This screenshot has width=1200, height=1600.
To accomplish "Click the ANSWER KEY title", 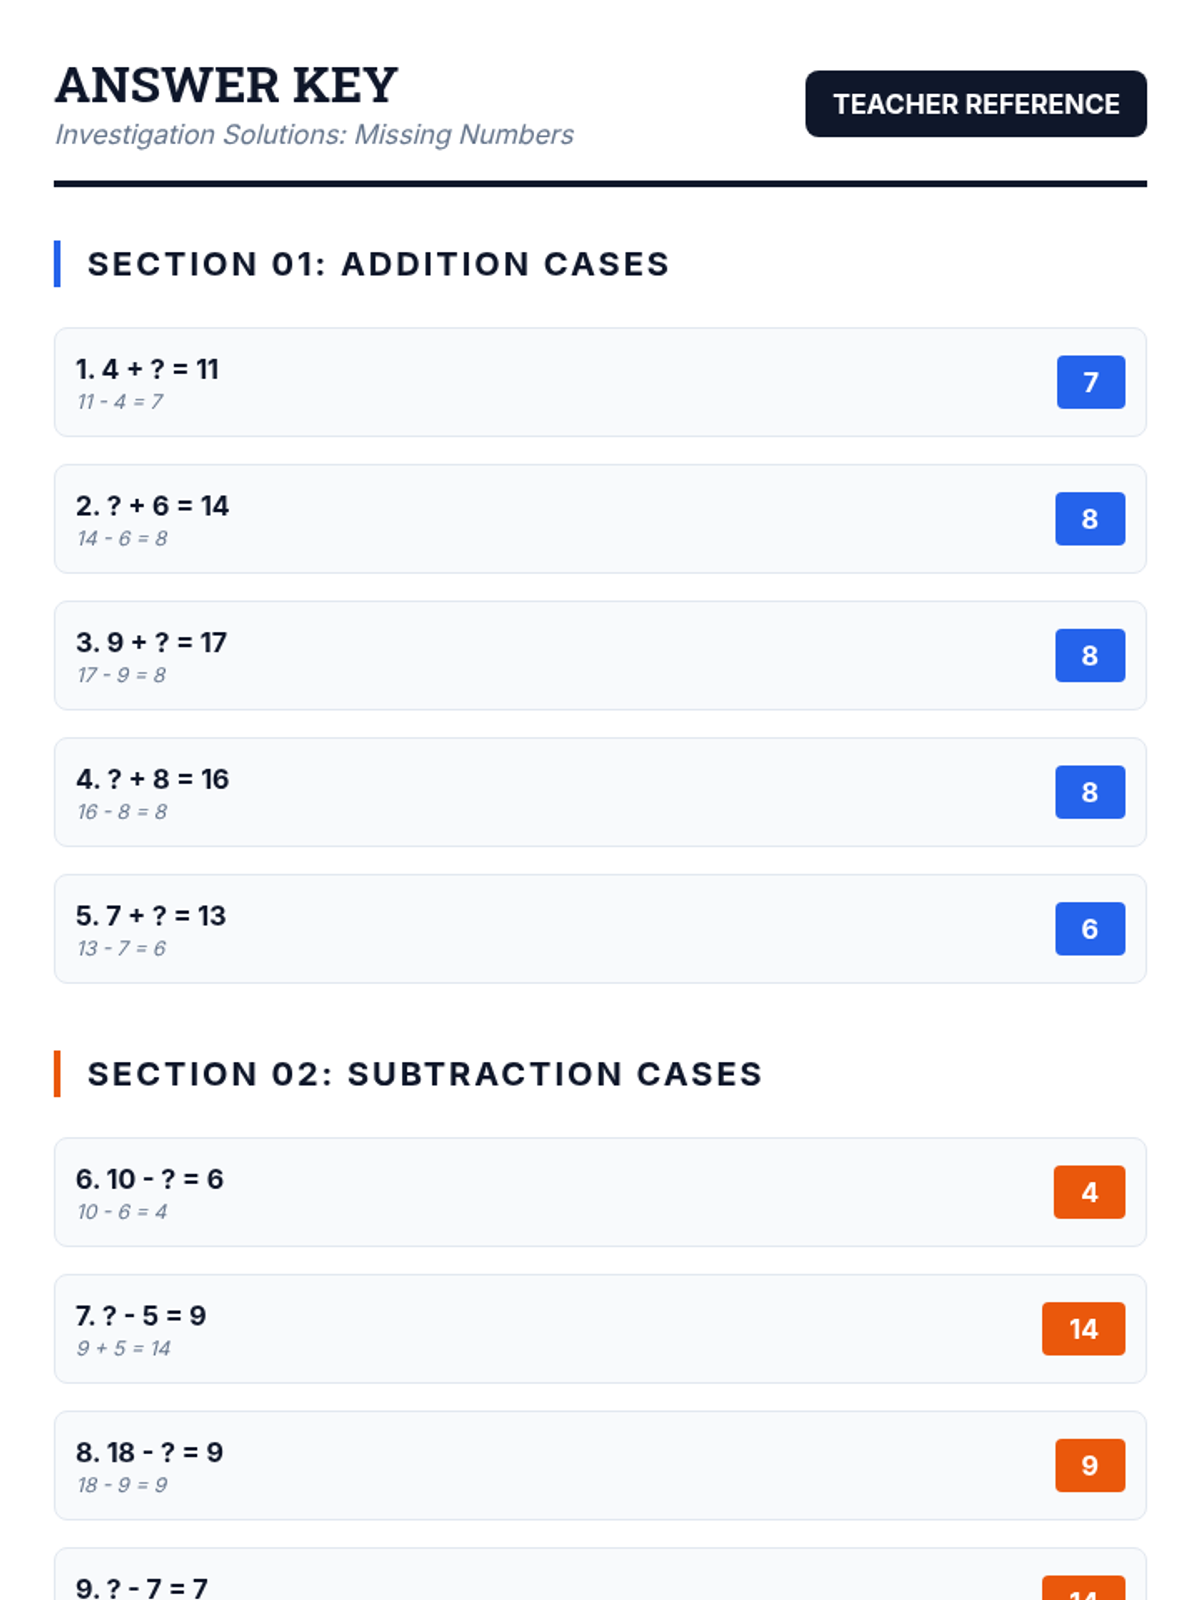I will [x=227, y=85].
